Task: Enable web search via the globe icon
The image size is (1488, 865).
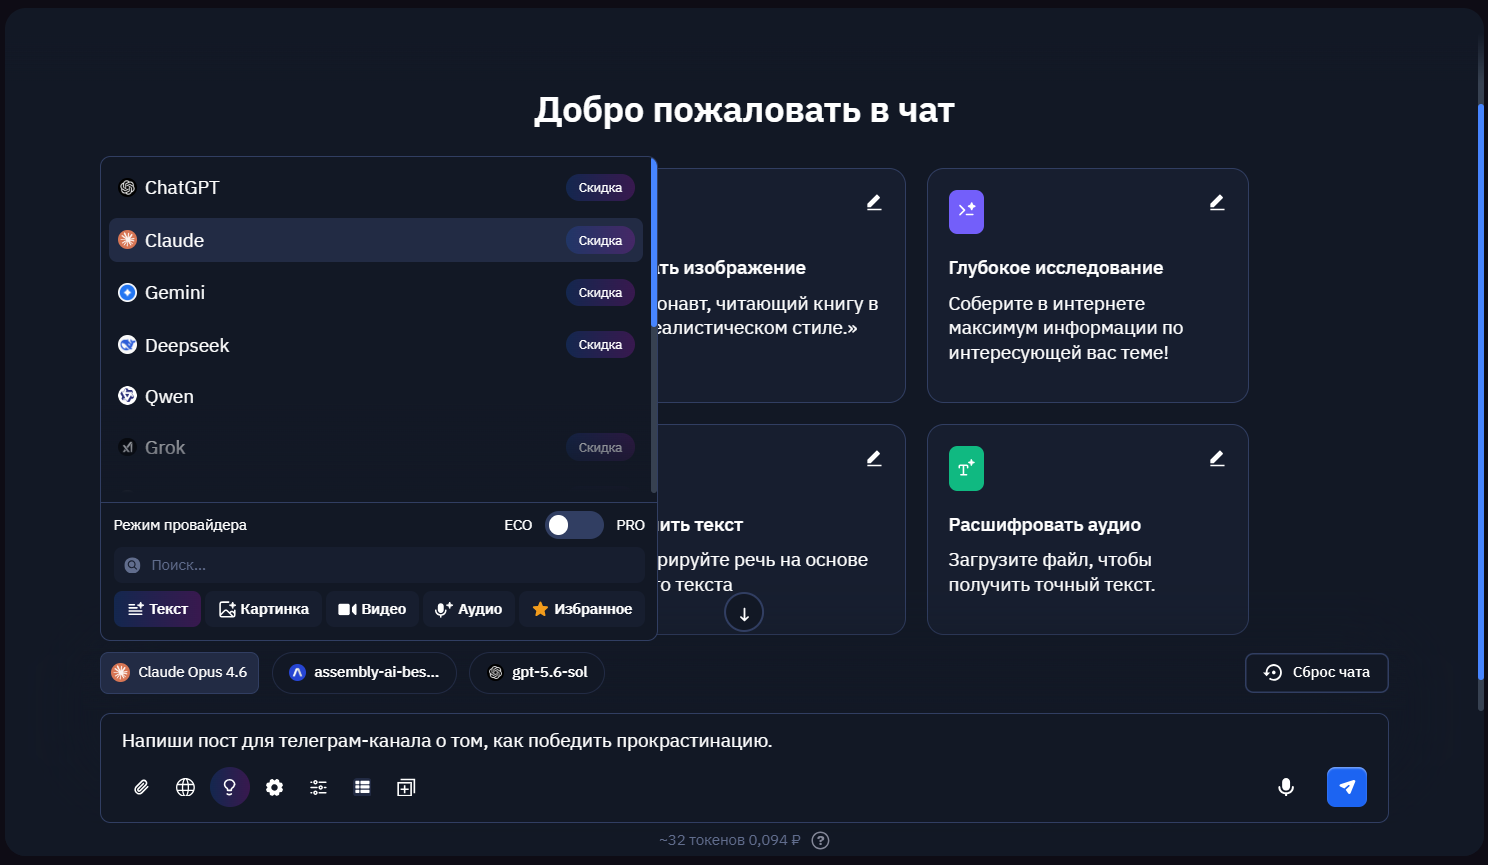Action: (x=185, y=788)
